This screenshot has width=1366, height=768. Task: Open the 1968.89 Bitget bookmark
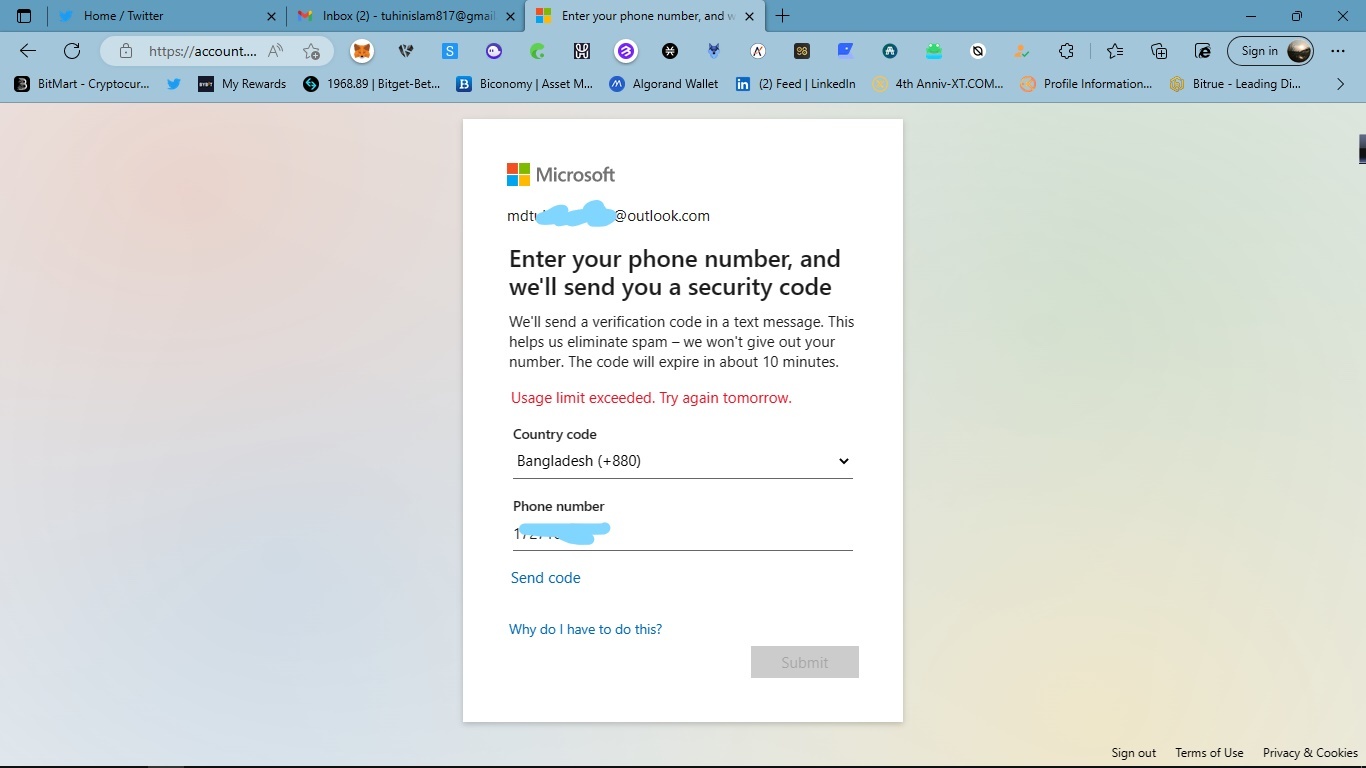[x=372, y=84]
